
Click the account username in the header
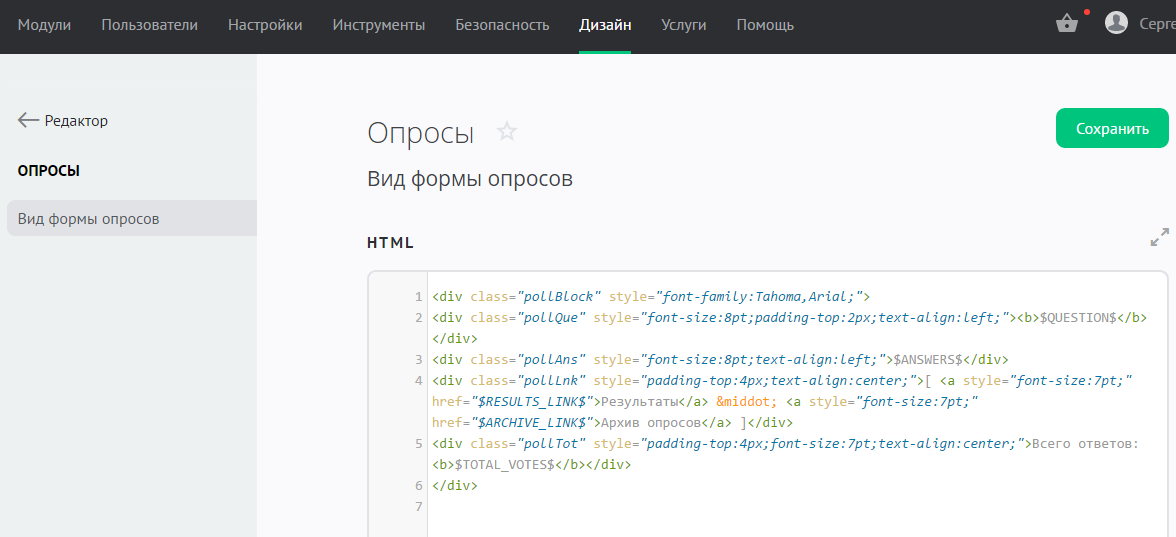point(1156,25)
